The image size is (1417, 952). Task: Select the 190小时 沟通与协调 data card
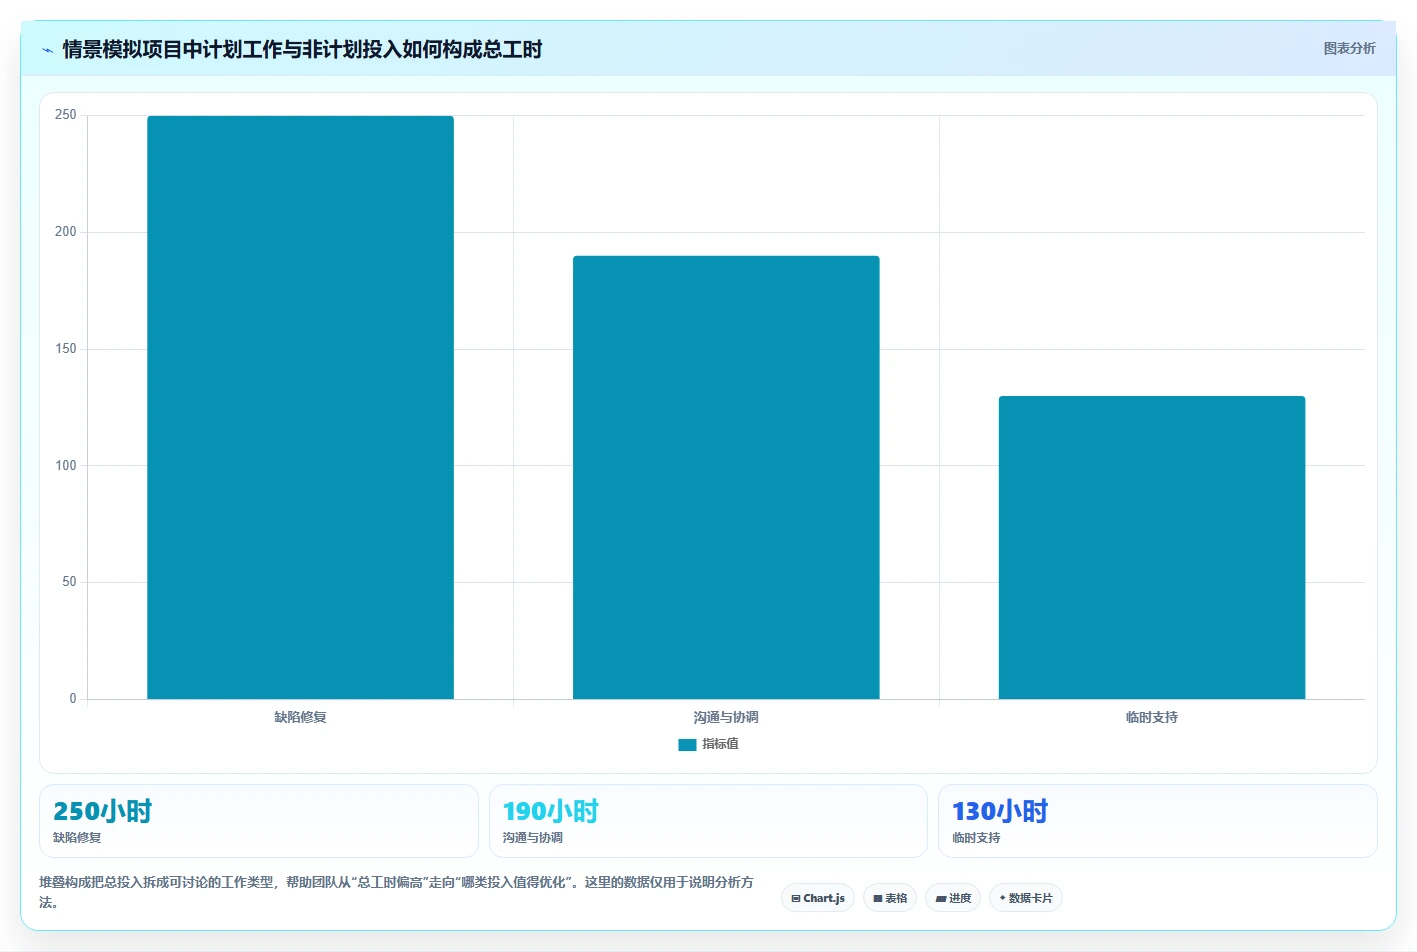pos(708,821)
